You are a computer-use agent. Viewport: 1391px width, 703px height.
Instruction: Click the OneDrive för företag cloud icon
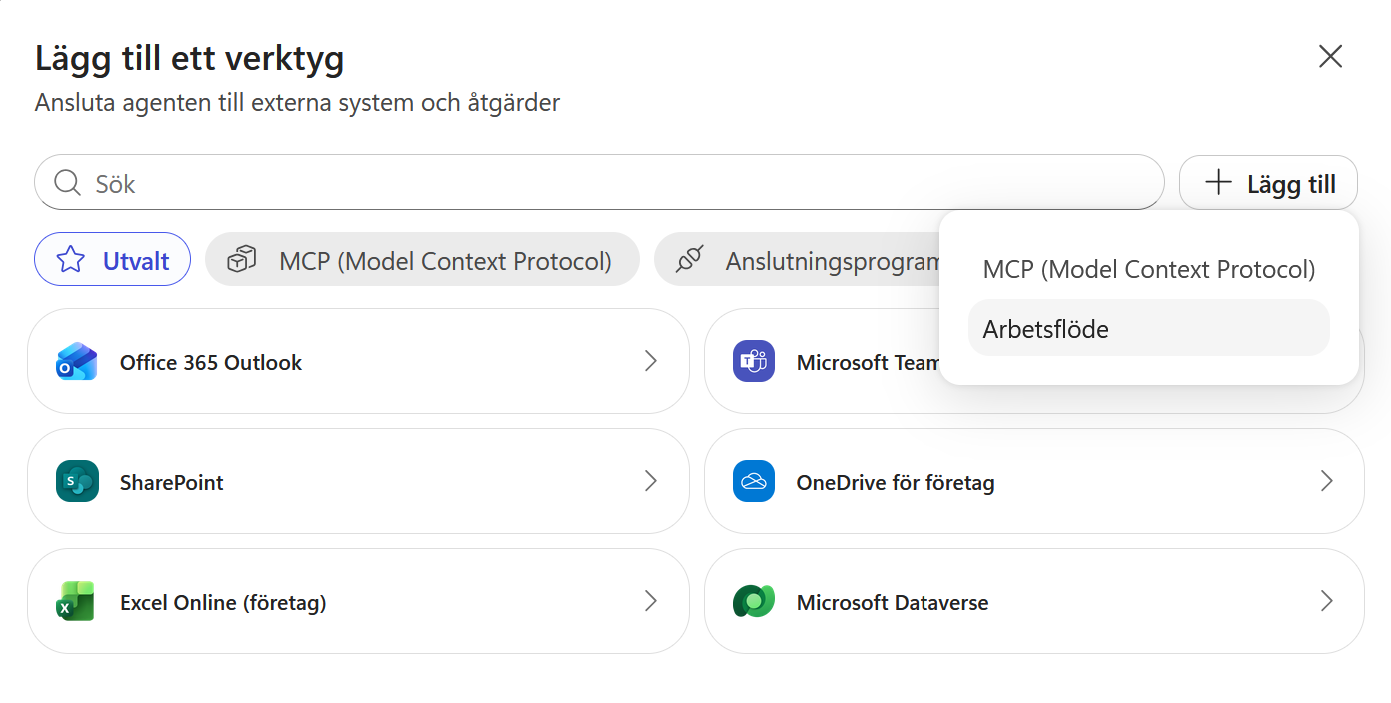click(754, 482)
